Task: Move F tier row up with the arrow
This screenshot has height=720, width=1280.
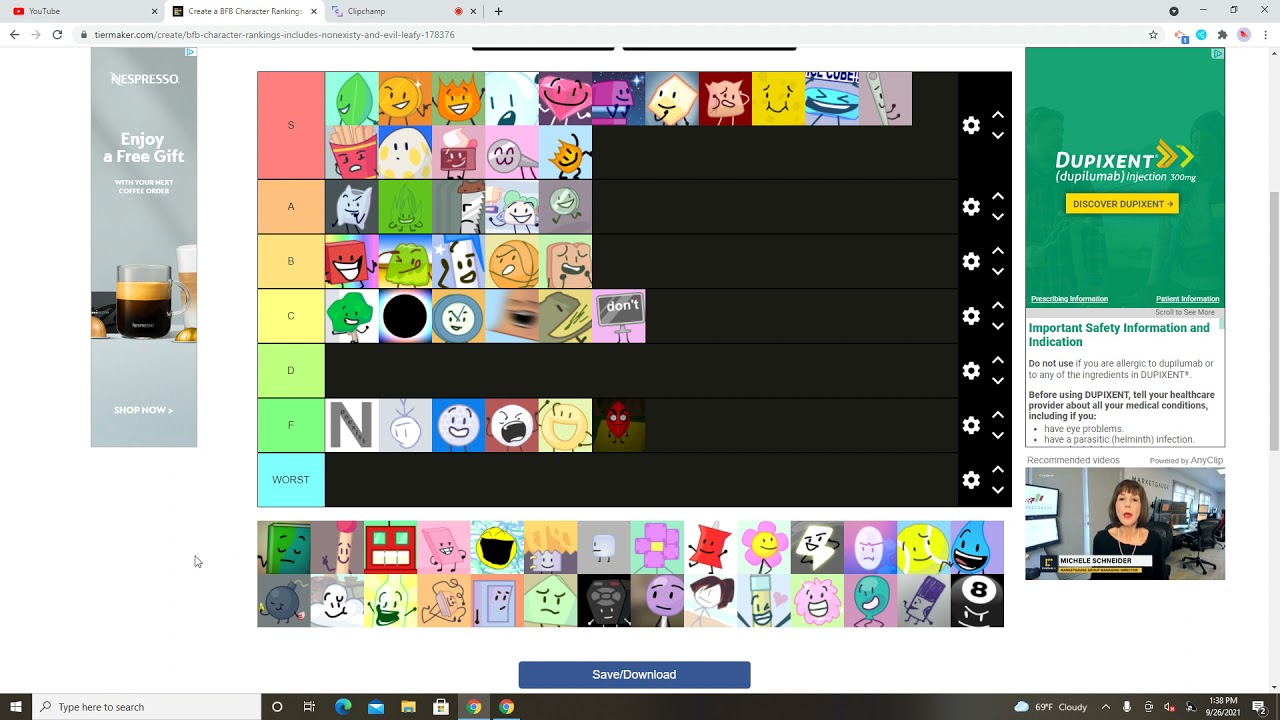Action: click(x=997, y=415)
